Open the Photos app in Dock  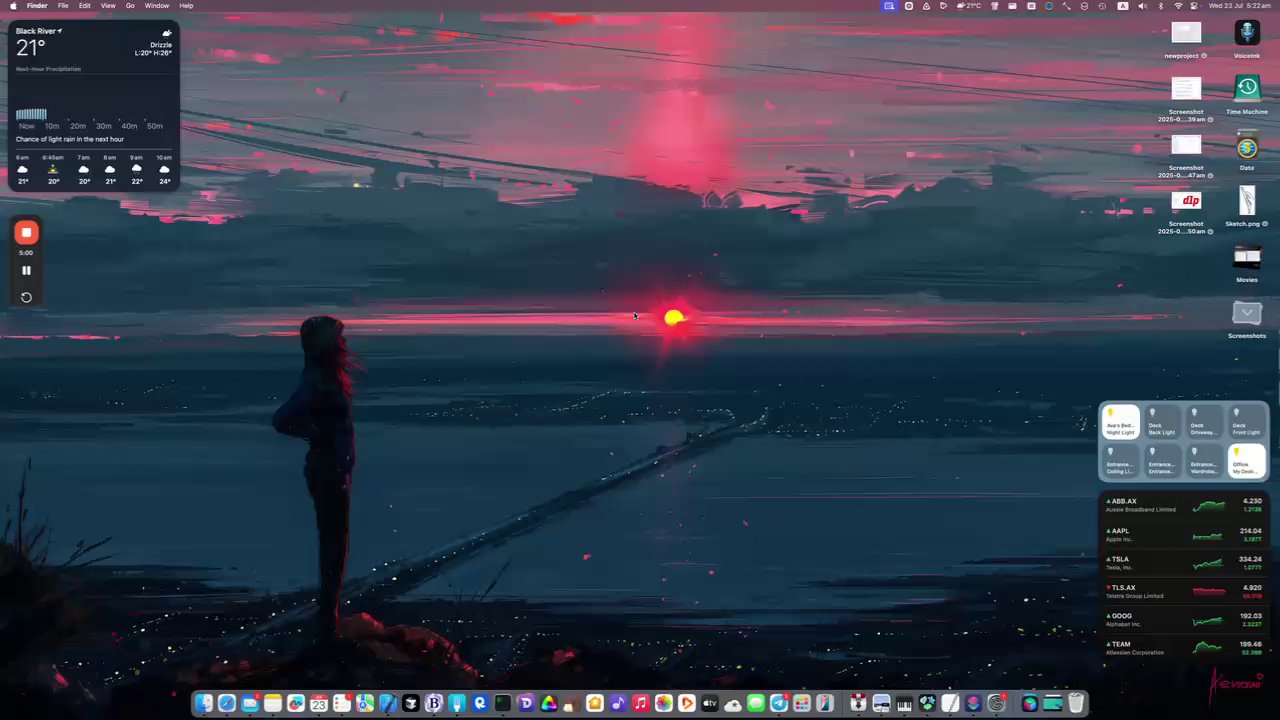(x=664, y=703)
